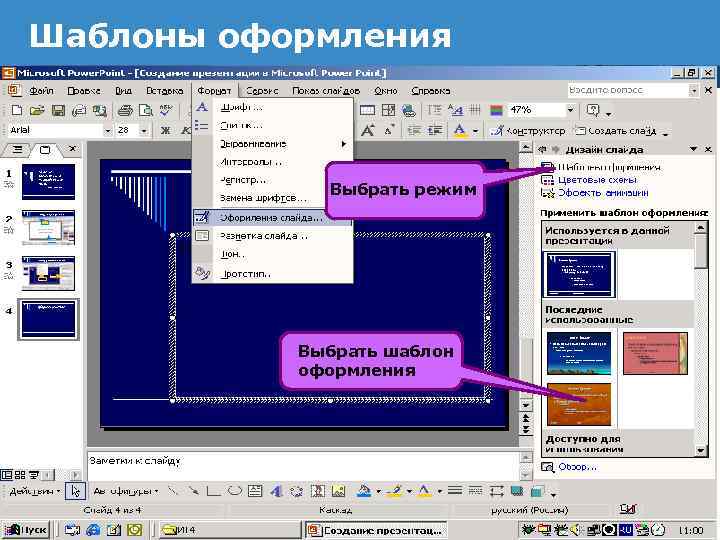Click the Эффекты анимации link
The height and width of the screenshot is (540, 720).
point(603,193)
